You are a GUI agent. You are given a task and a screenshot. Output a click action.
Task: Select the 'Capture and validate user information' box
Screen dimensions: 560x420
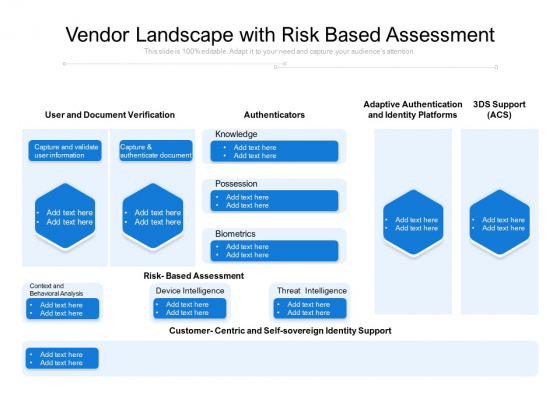(65, 151)
